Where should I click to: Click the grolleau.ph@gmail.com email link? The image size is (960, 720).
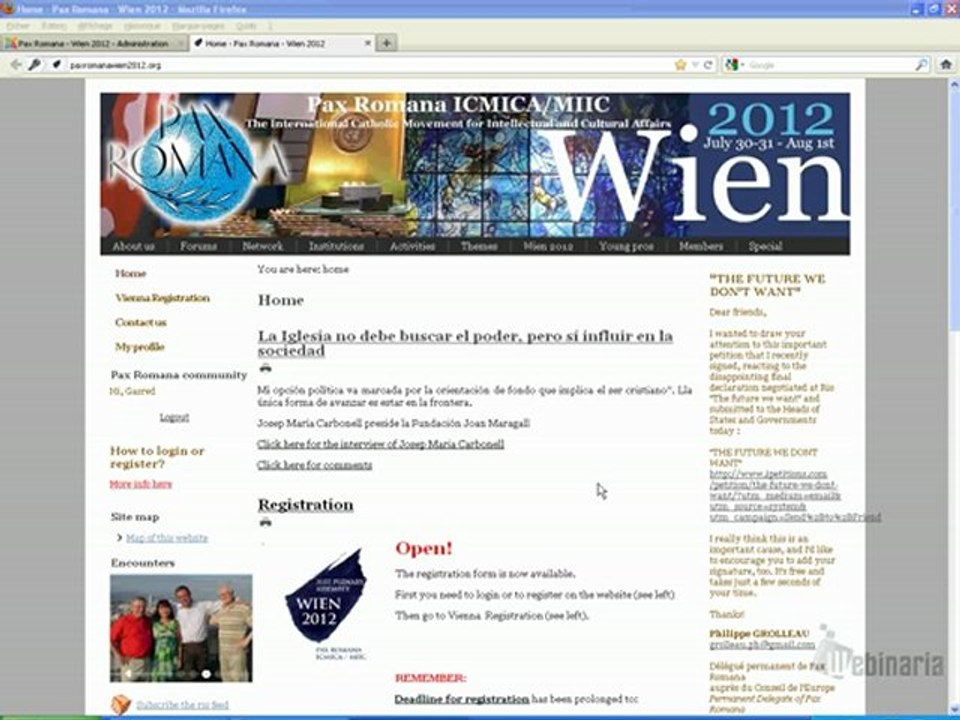(x=762, y=645)
